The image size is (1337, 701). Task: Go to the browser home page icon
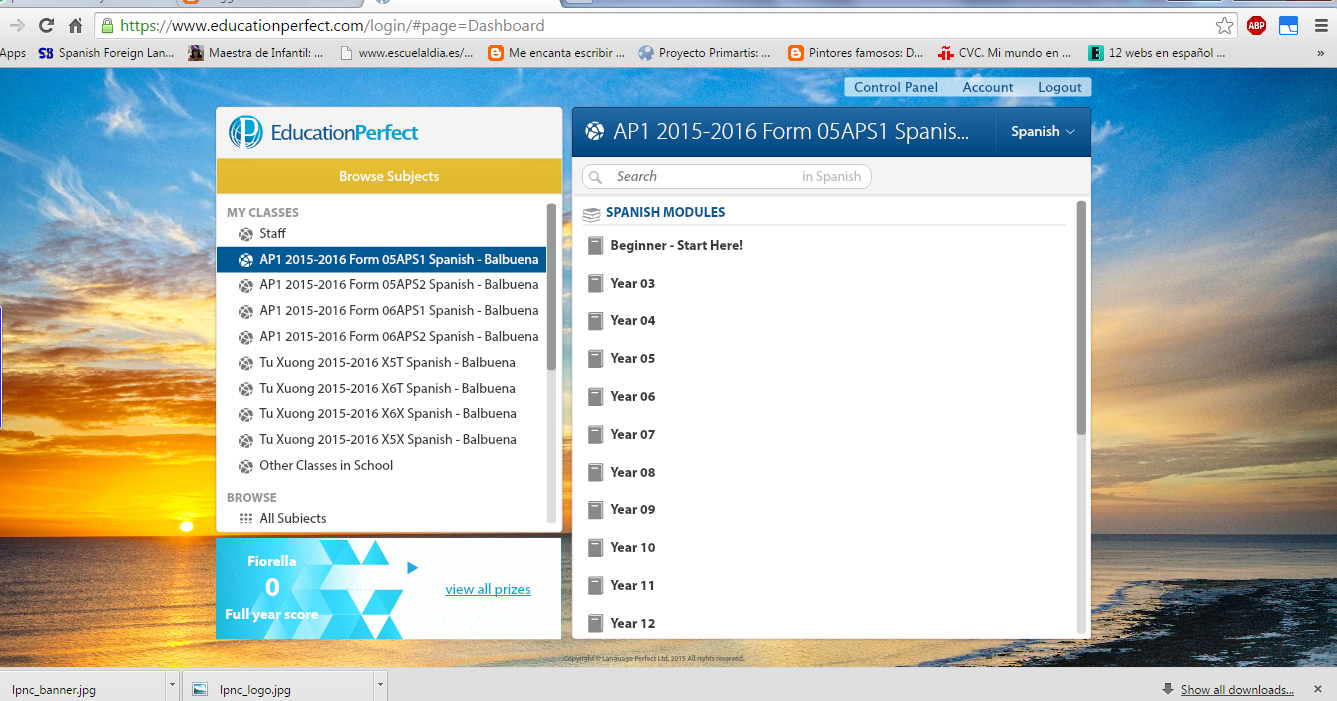click(x=75, y=26)
